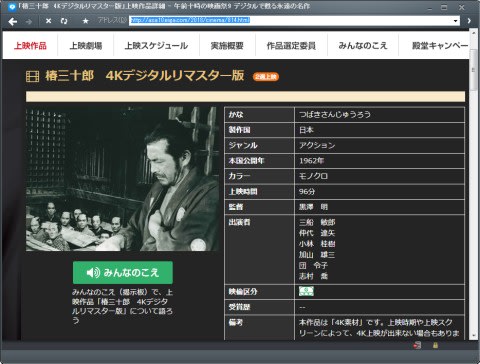Image resolution: width=480 pixels, height=364 pixels.
Task: Click cast name 小林 桂樹
Action: point(317,244)
